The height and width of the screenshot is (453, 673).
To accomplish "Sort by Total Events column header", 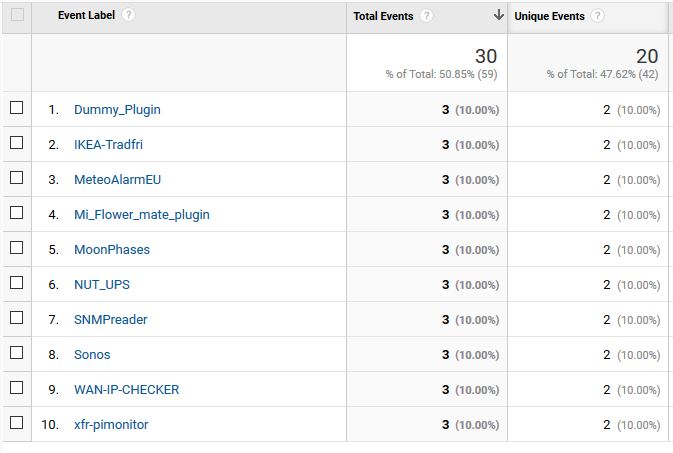I will tap(383, 16).
